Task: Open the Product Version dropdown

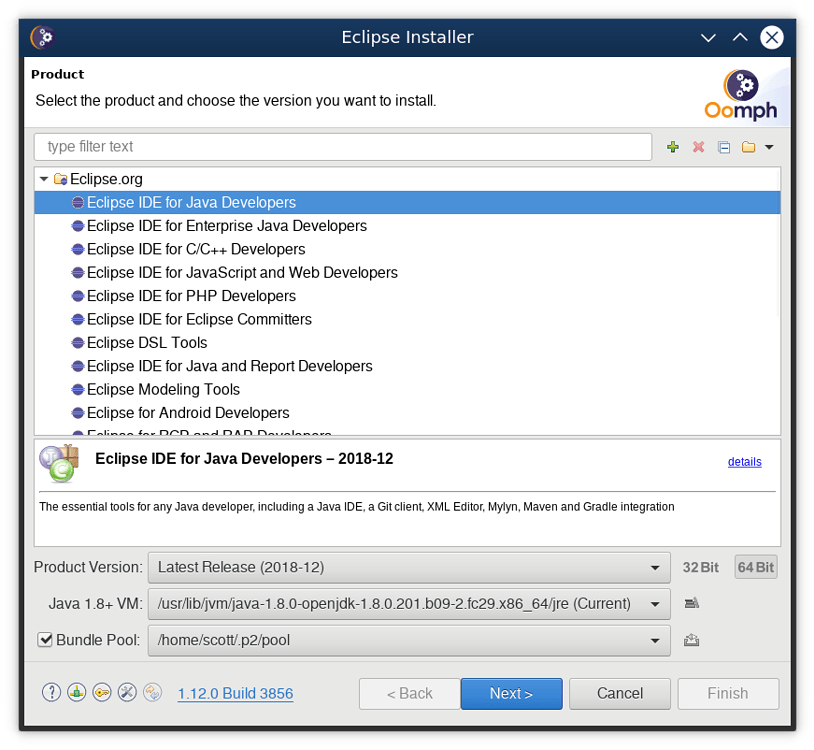Action: tap(655, 567)
